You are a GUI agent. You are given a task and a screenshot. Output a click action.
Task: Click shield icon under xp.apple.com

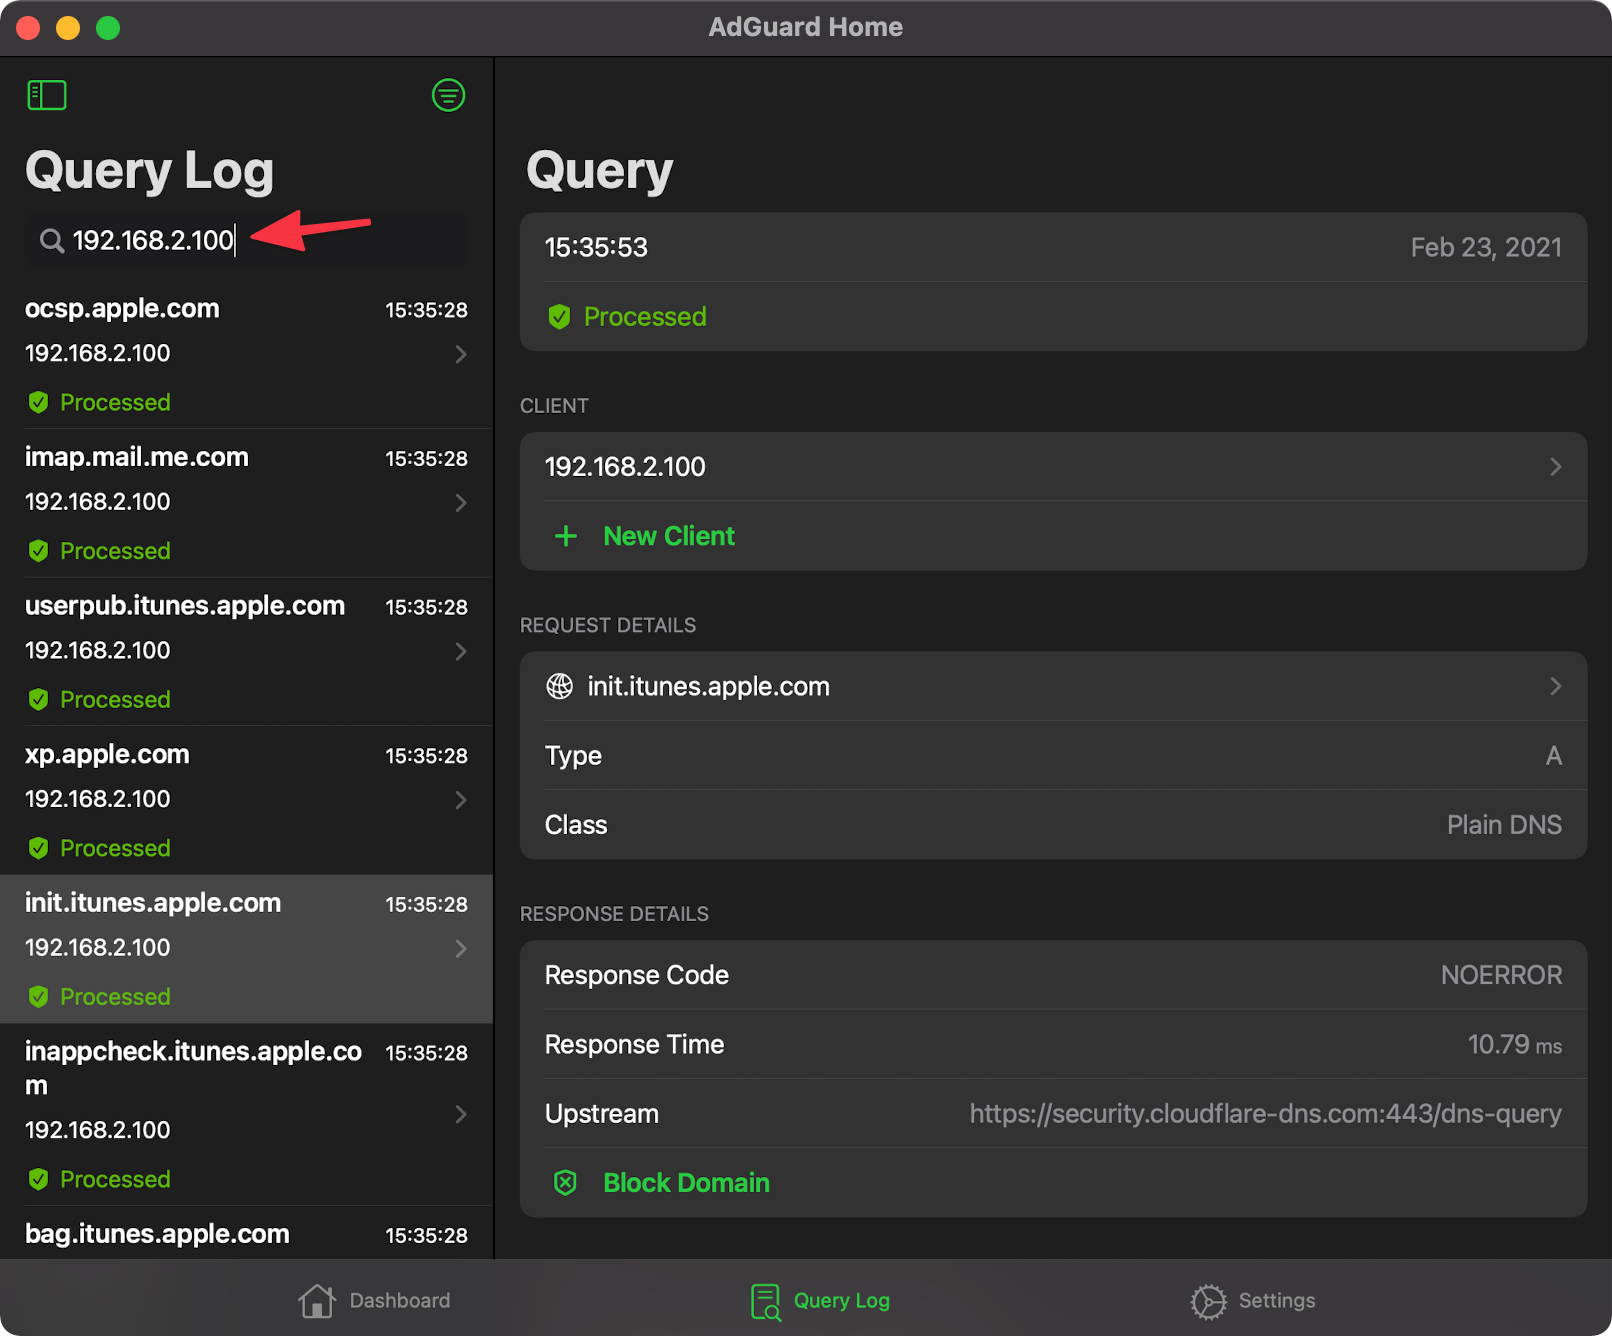point(38,848)
